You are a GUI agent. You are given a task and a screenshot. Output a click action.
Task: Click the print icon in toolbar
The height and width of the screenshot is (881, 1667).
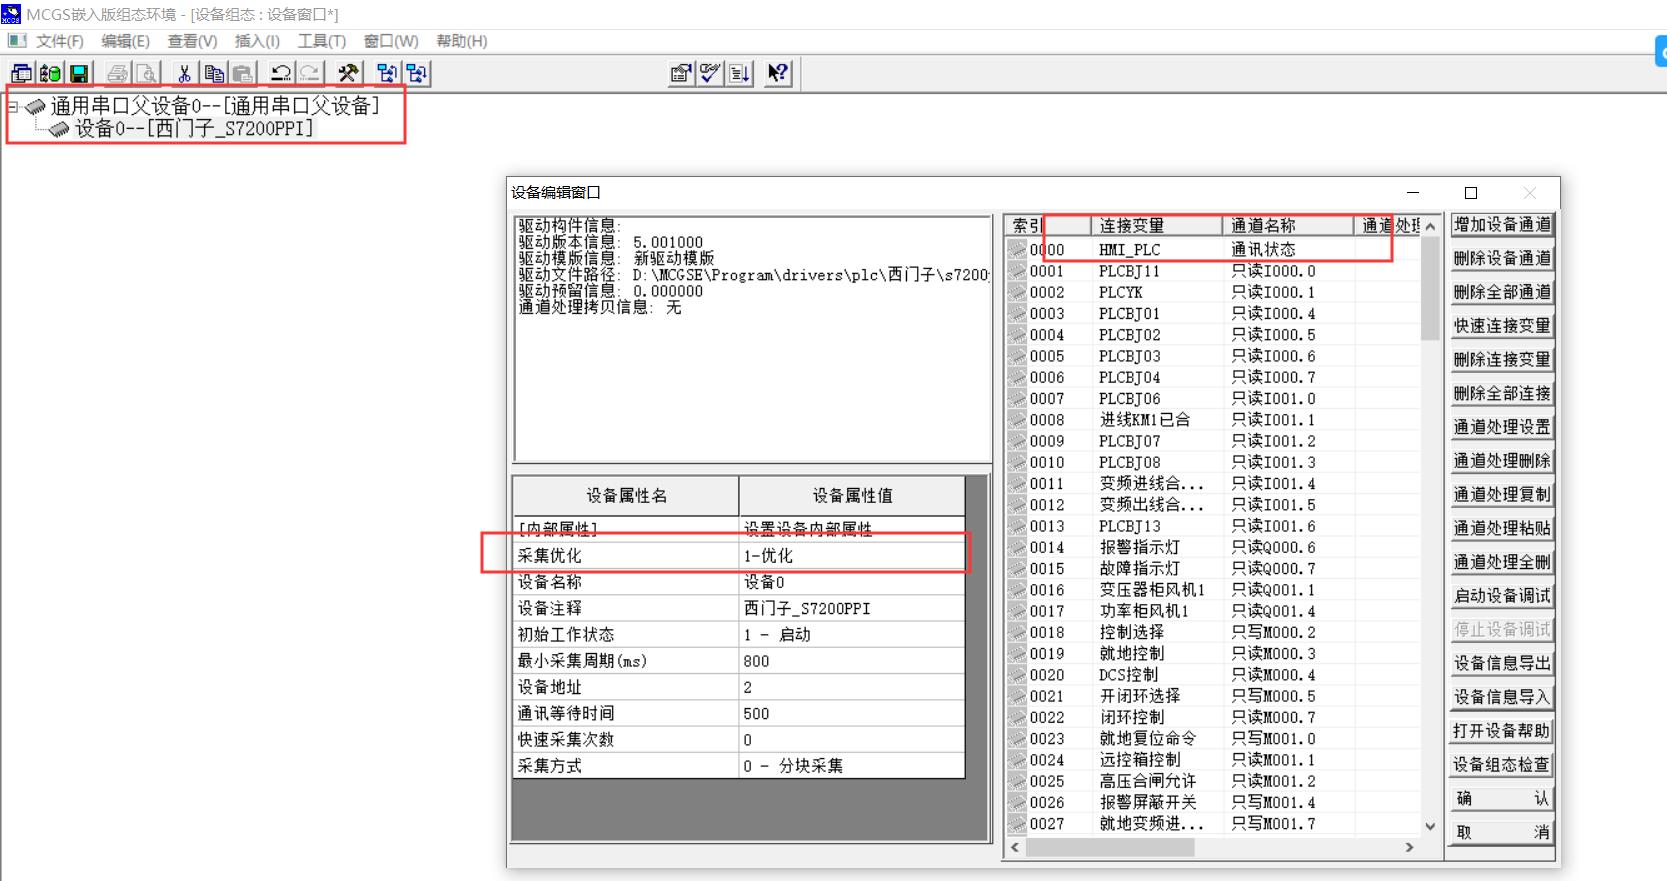(x=117, y=73)
